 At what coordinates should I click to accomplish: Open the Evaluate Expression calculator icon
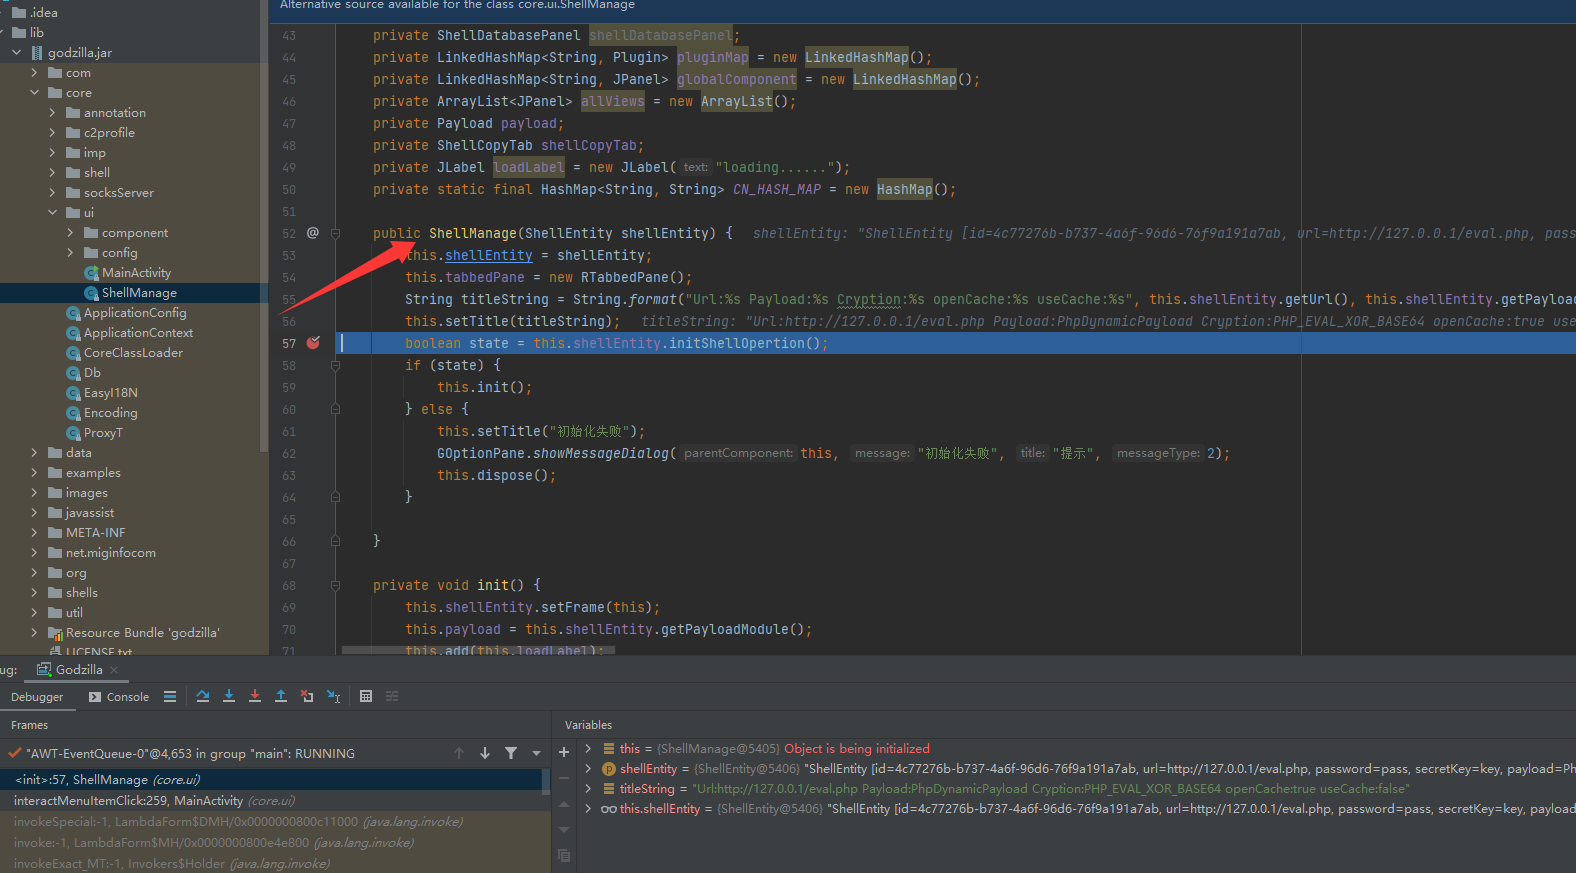[x=366, y=696]
